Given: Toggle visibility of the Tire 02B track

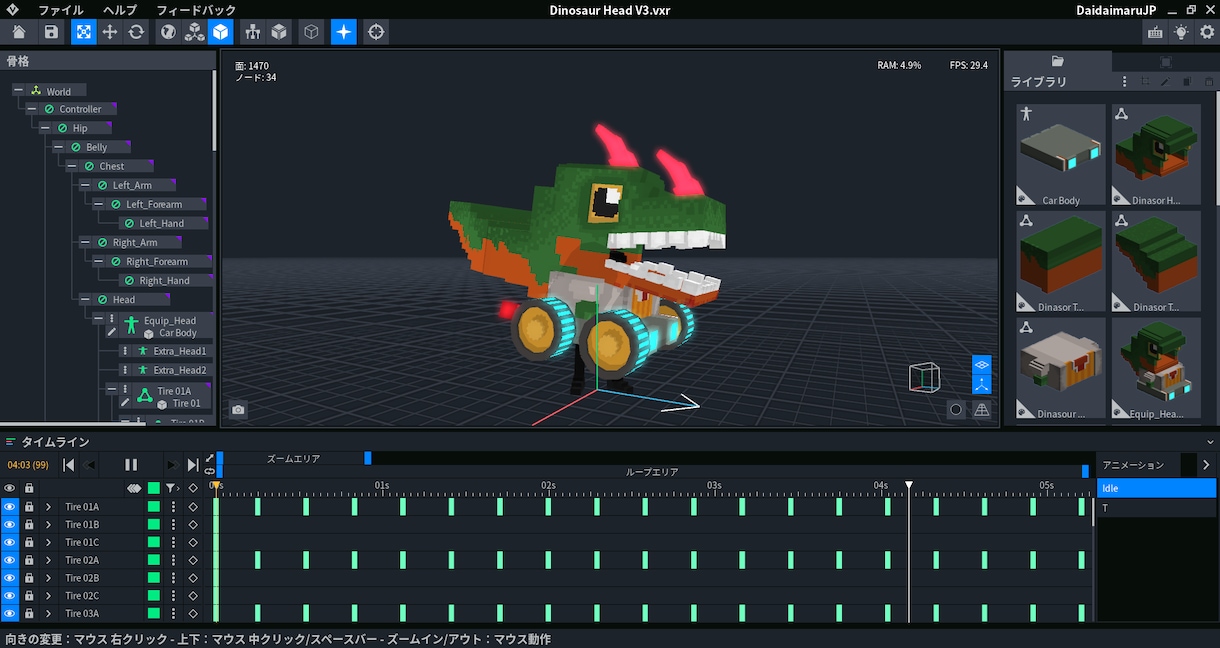Looking at the screenshot, I should coord(10,578).
